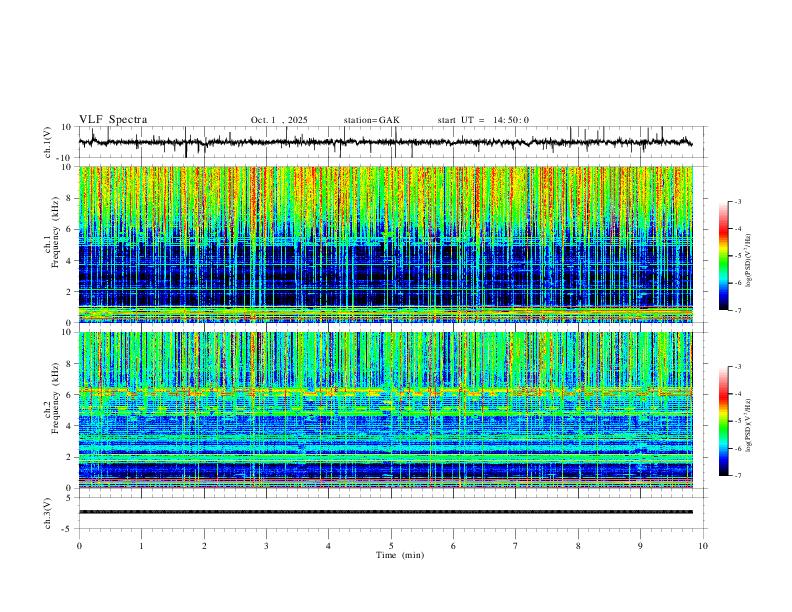This screenshot has width=792, height=612.
Task: Click the 'station=GAK' header label
Action: point(371,120)
